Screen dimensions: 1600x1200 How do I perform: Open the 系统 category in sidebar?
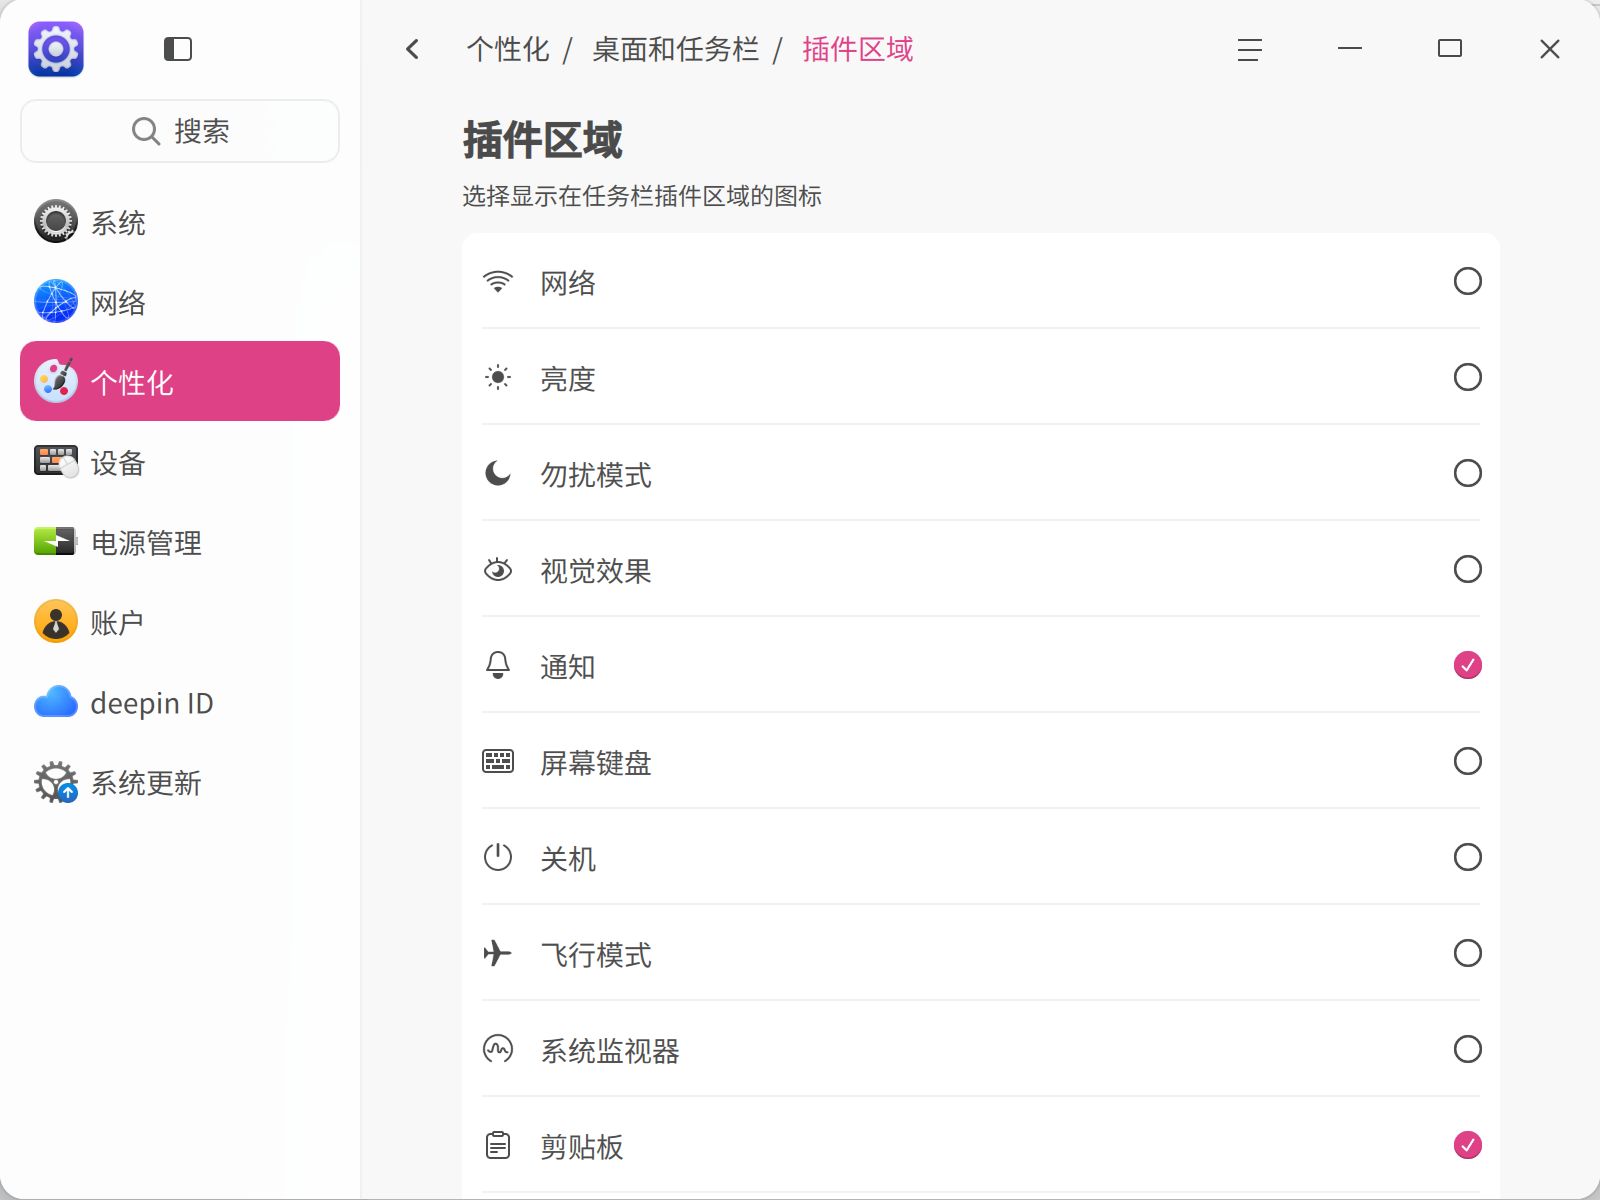(180, 222)
